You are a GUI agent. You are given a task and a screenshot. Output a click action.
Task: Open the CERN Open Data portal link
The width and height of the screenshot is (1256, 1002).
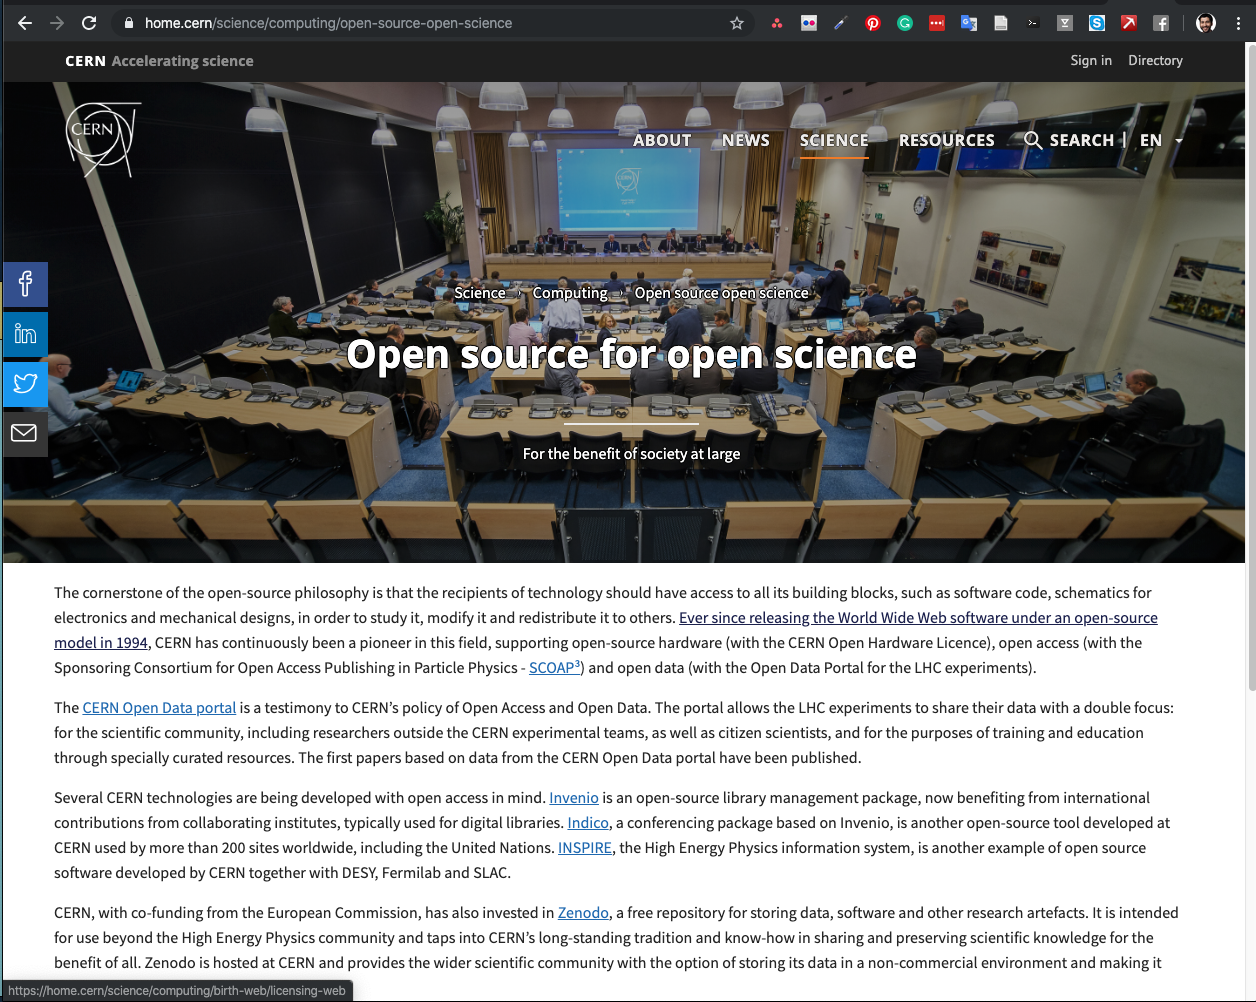pos(159,708)
